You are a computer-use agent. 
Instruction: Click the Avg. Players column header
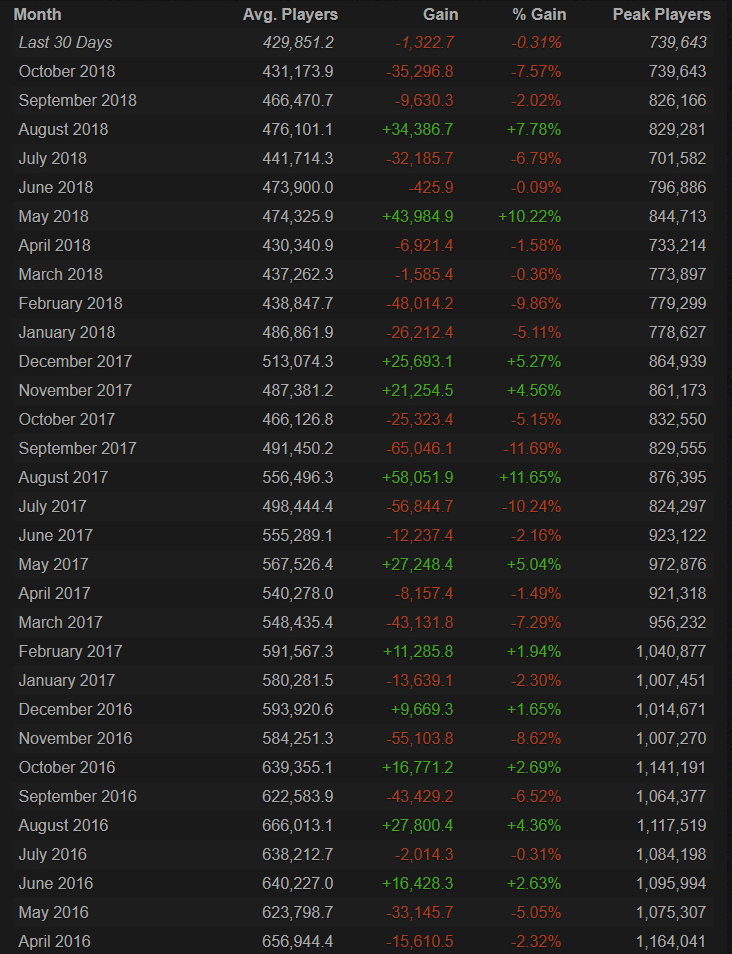[290, 14]
